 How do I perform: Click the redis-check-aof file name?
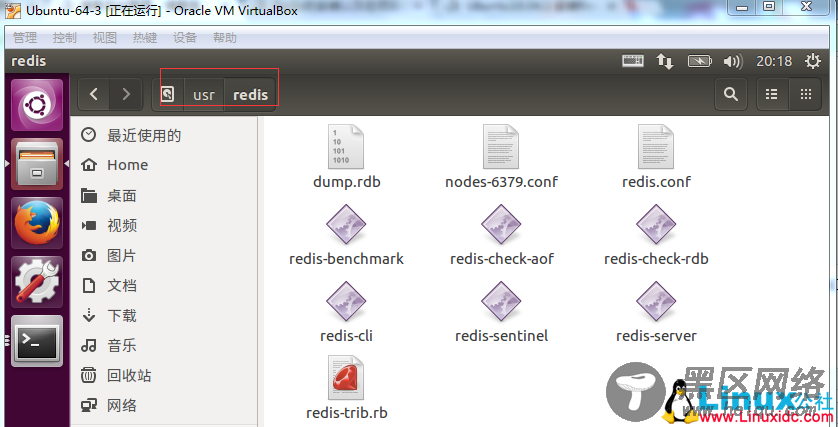(x=501, y=259)
